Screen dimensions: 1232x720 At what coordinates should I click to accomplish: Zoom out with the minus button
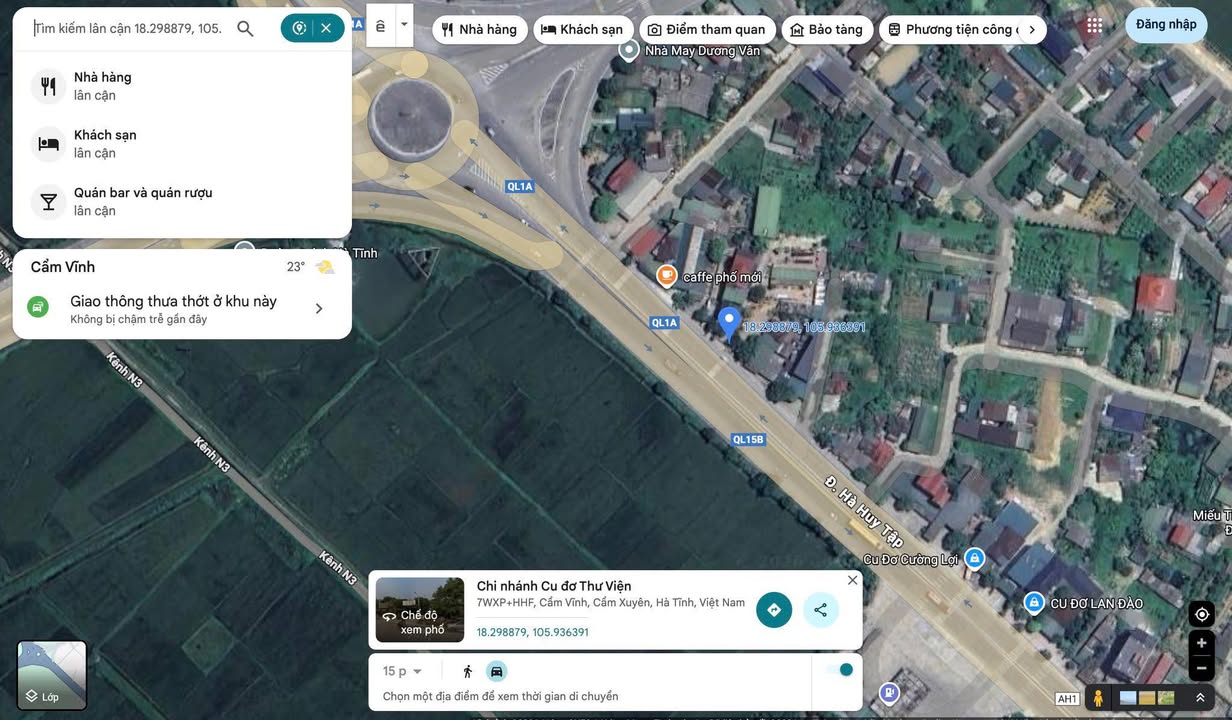click(x=1201, y=668)
